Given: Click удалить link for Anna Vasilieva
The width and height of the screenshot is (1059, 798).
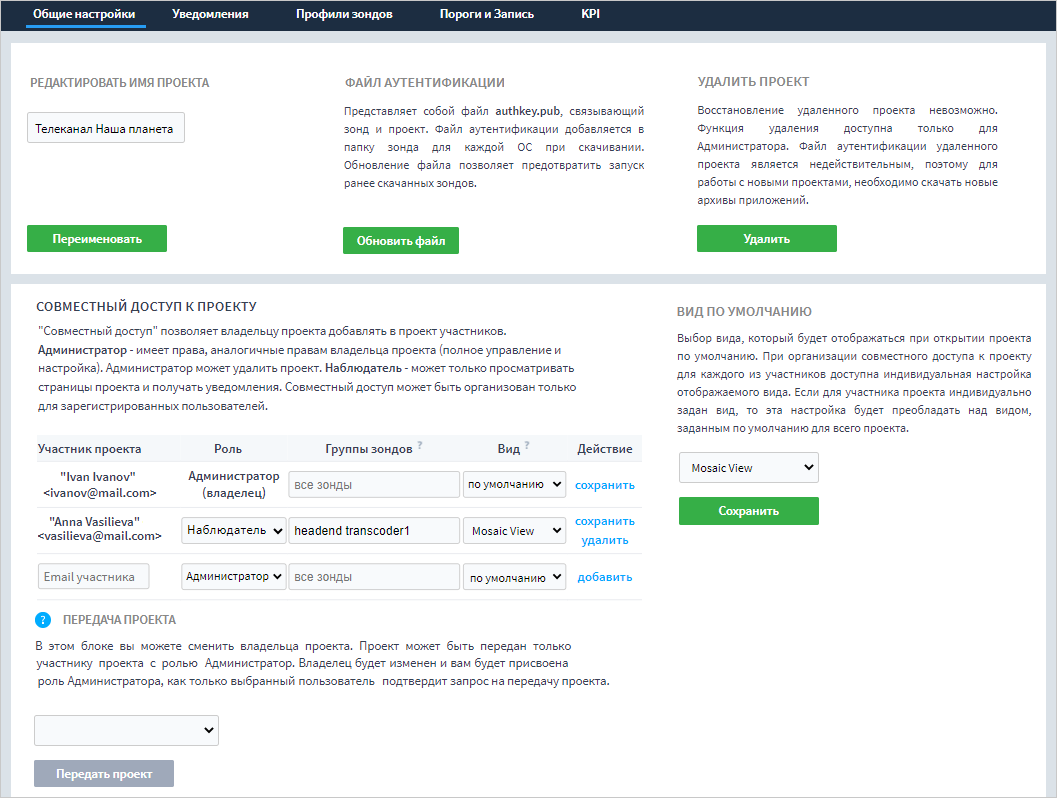Looking at the screenshot, I should 604,540.
